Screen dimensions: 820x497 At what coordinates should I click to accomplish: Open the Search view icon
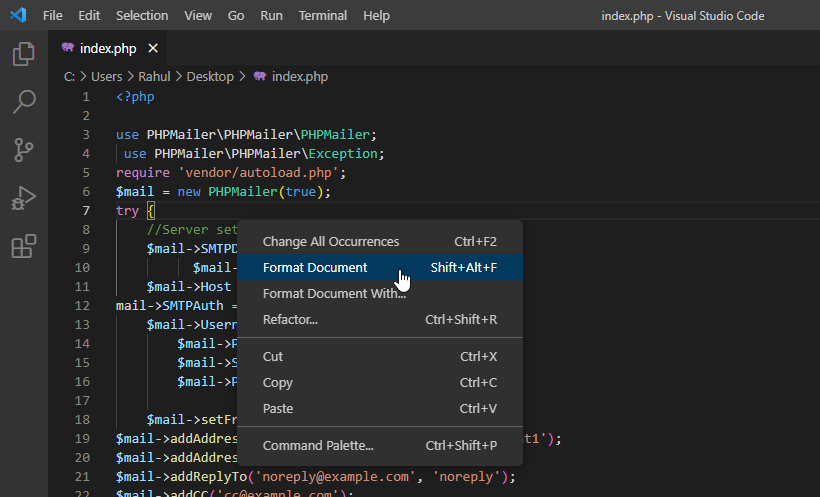[24, 101]
